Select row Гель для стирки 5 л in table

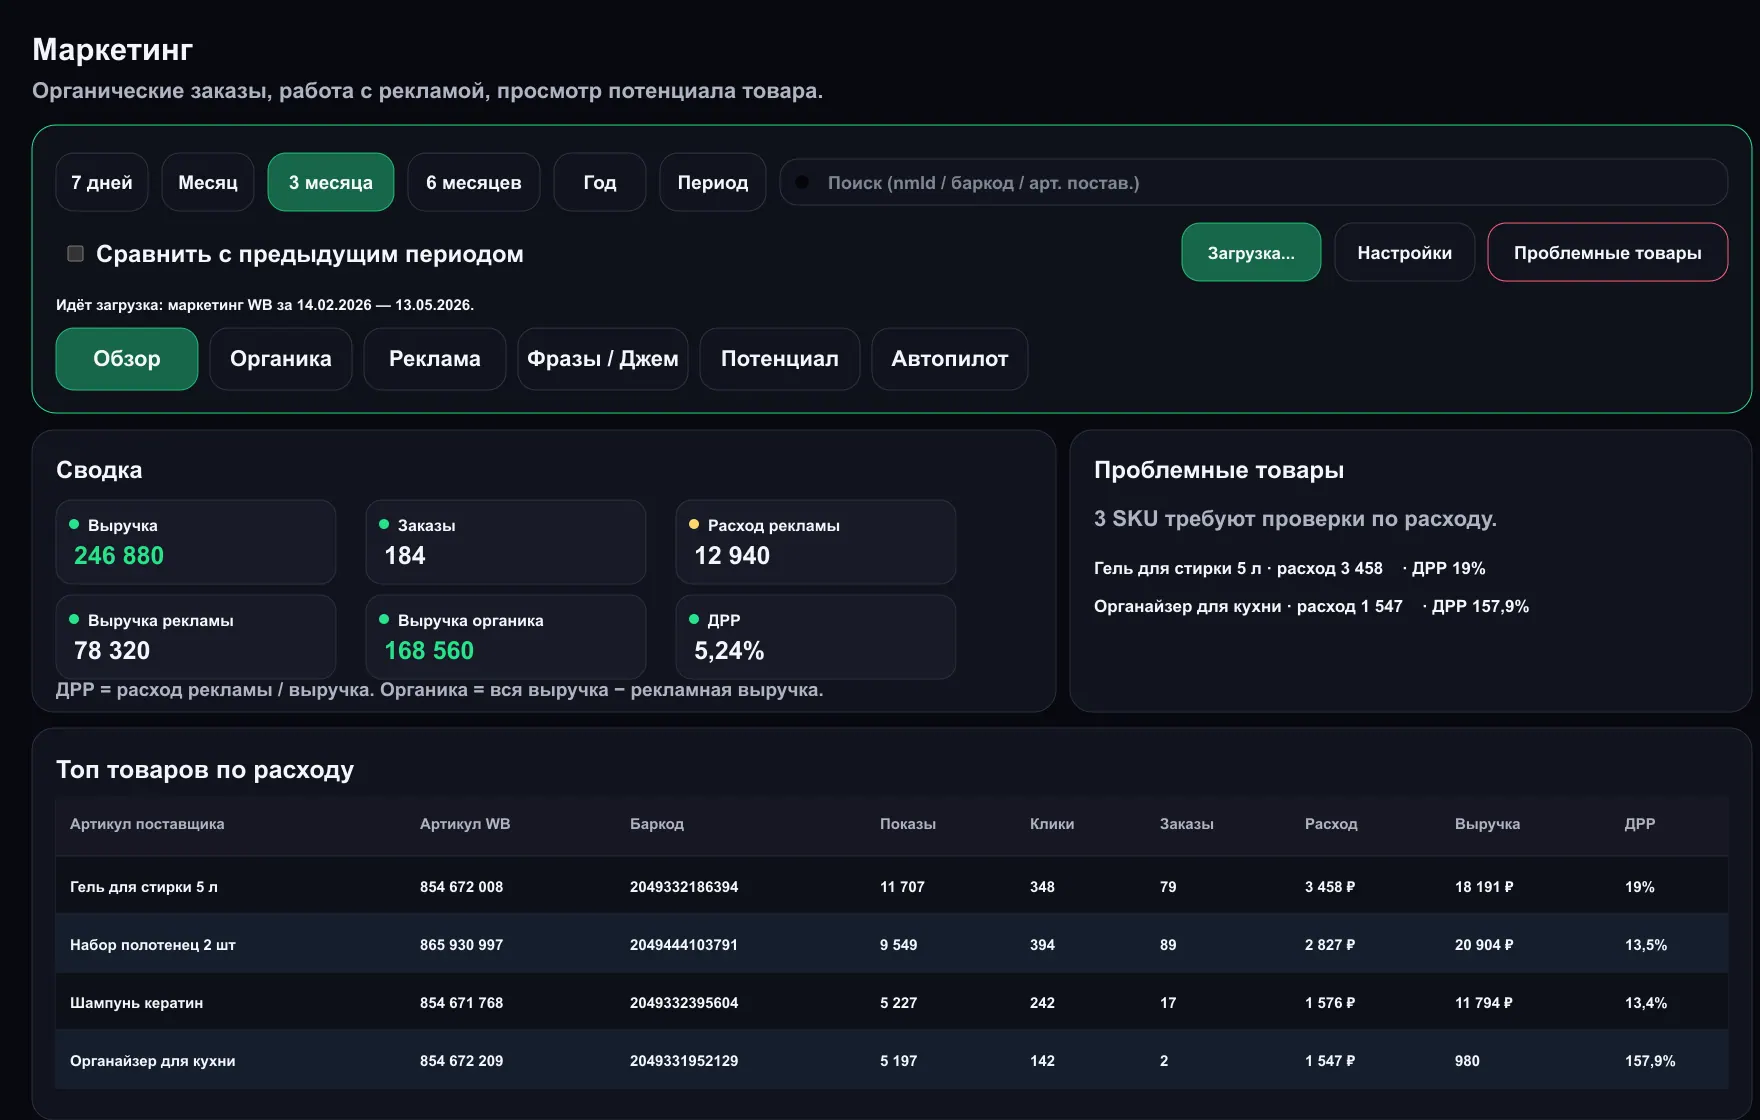pos(892,886)
